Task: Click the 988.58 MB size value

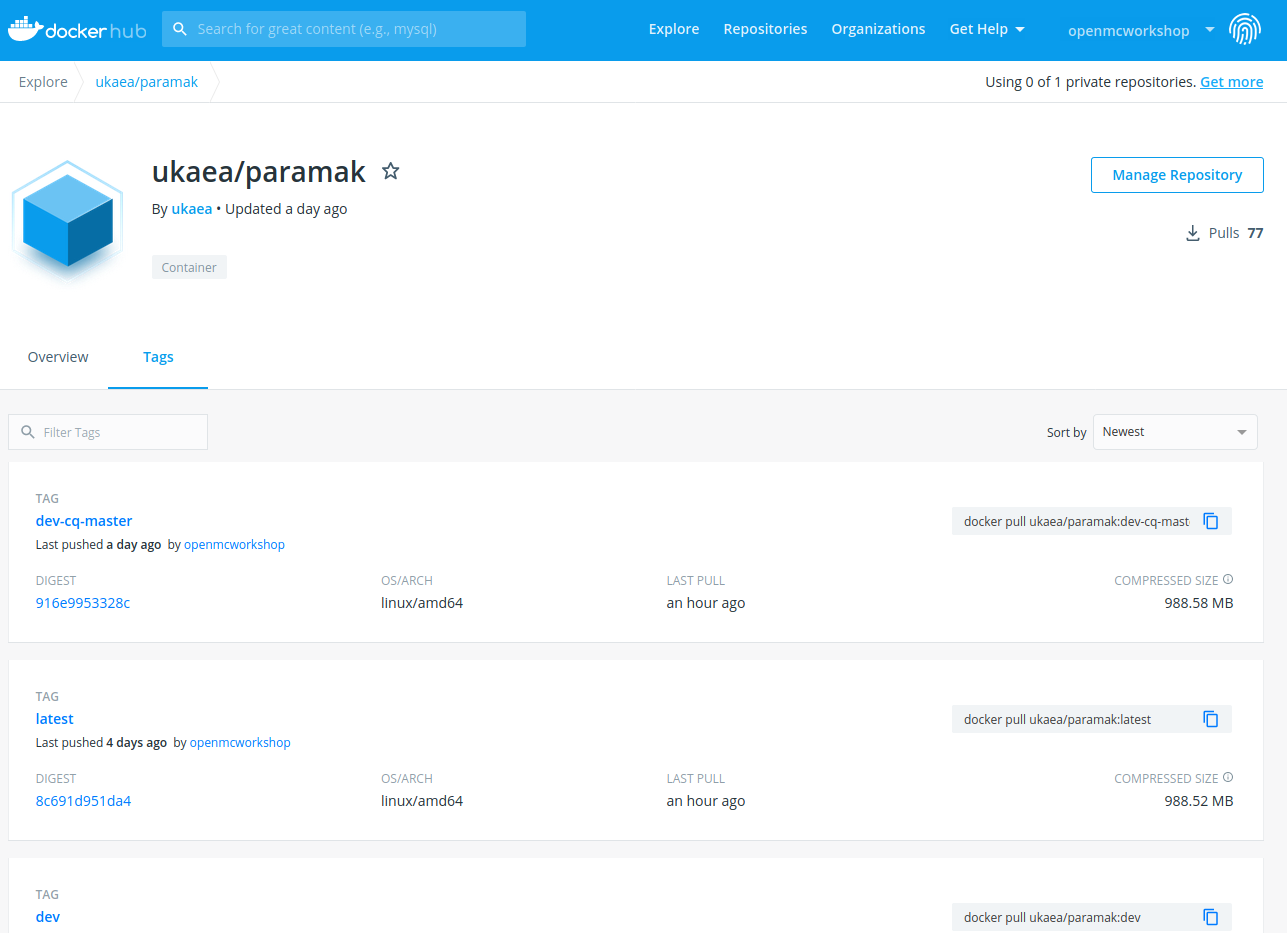Action: click(1199, 603)
